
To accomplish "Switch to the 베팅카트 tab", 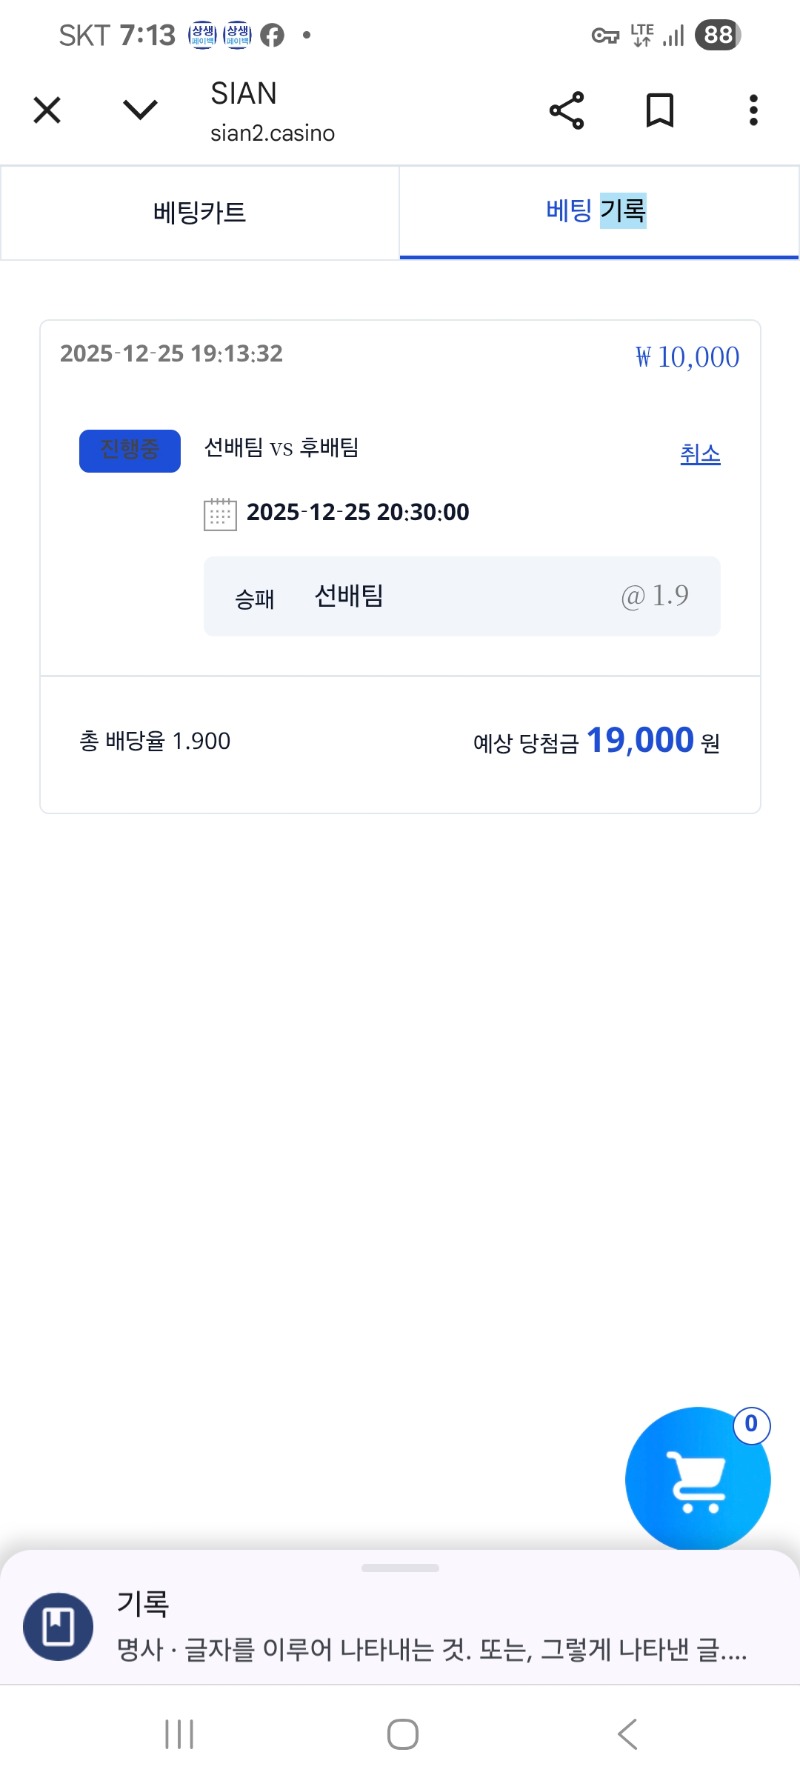I will [x=200, y=212].
